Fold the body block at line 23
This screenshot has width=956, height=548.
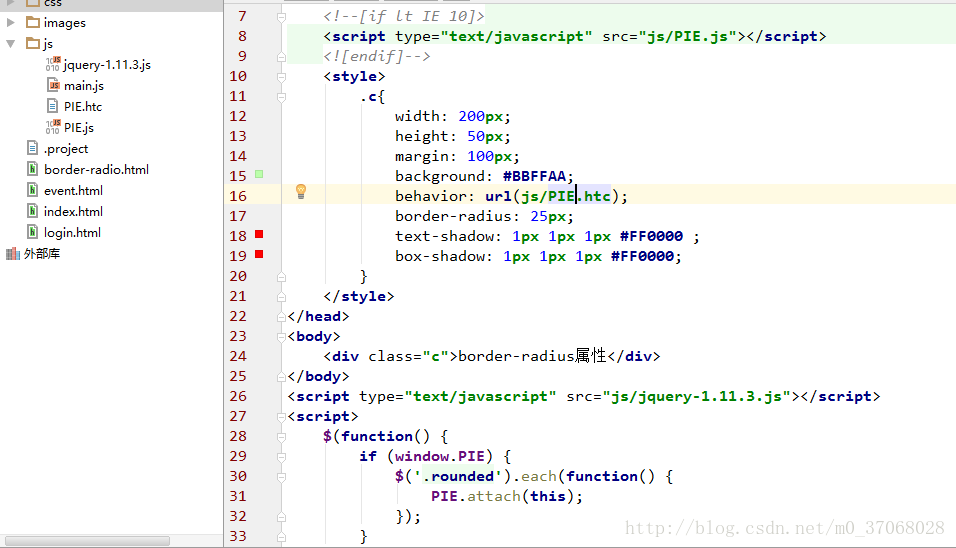281,337
